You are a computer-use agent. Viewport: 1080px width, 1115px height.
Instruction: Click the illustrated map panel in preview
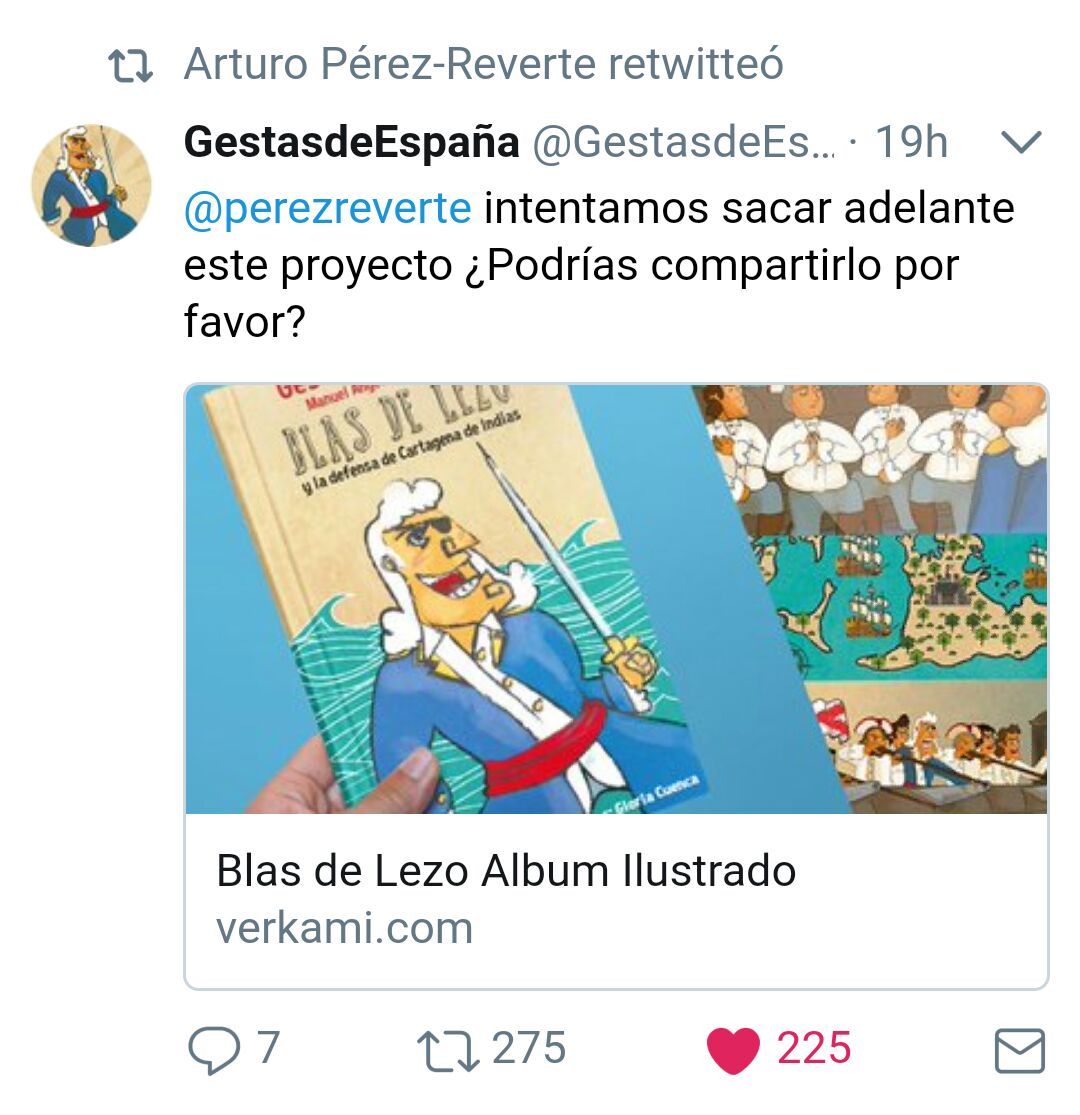[899, 607]
